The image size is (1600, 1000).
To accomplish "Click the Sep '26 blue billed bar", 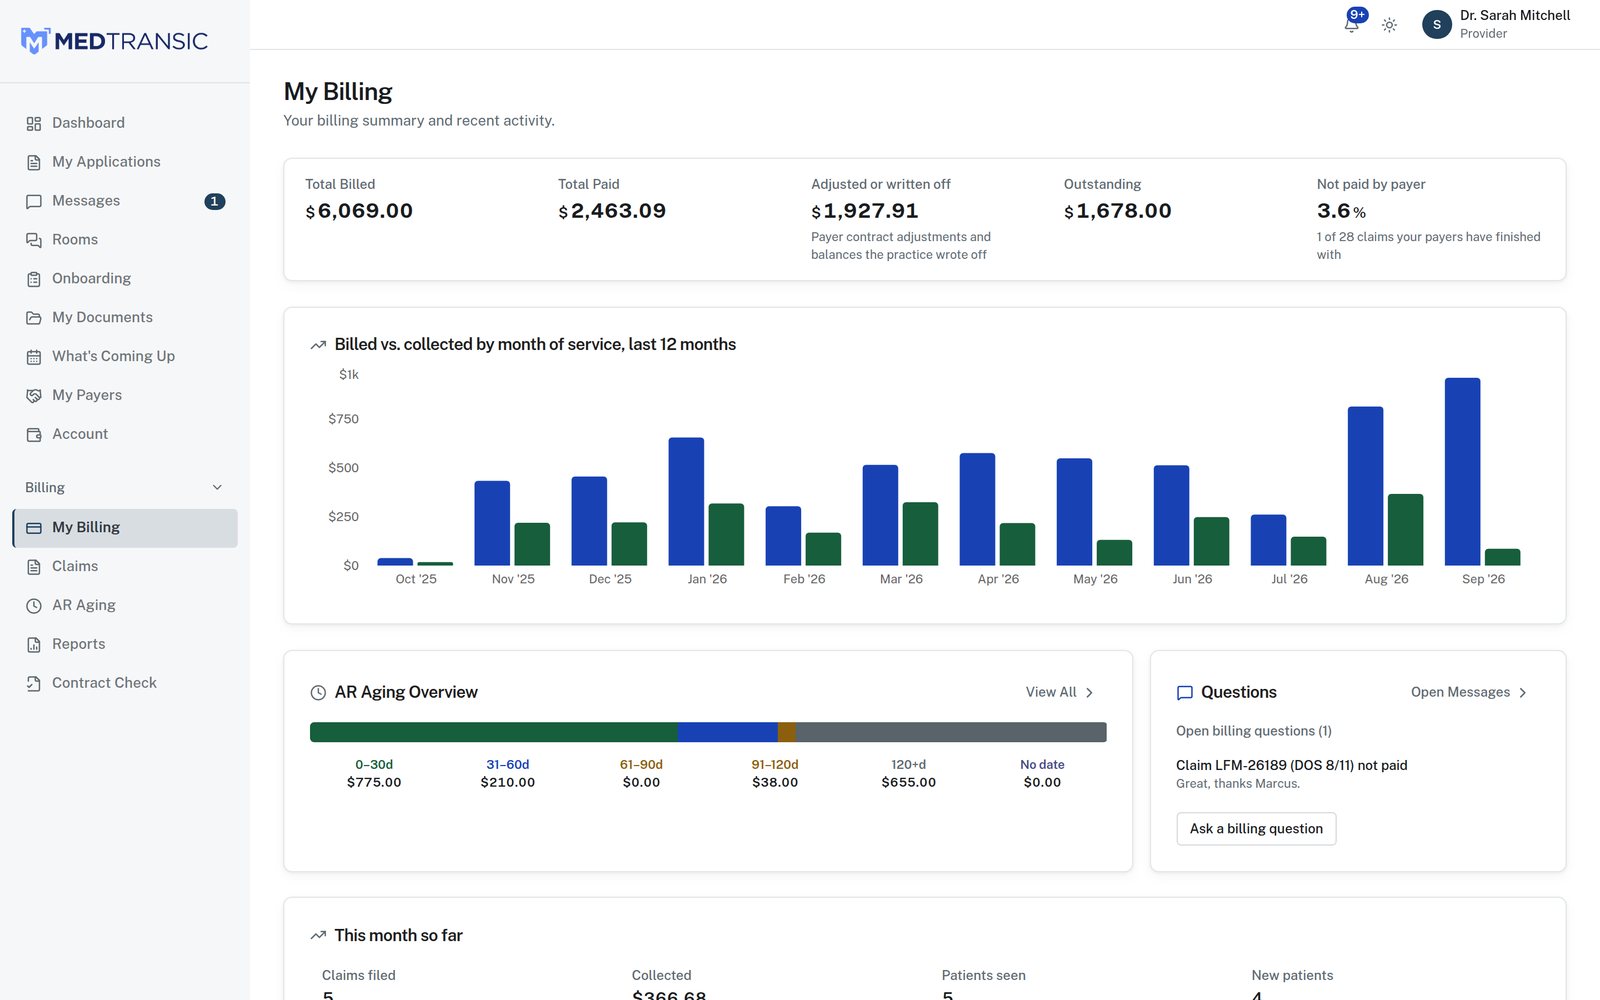I will (x=1463, y=472).
